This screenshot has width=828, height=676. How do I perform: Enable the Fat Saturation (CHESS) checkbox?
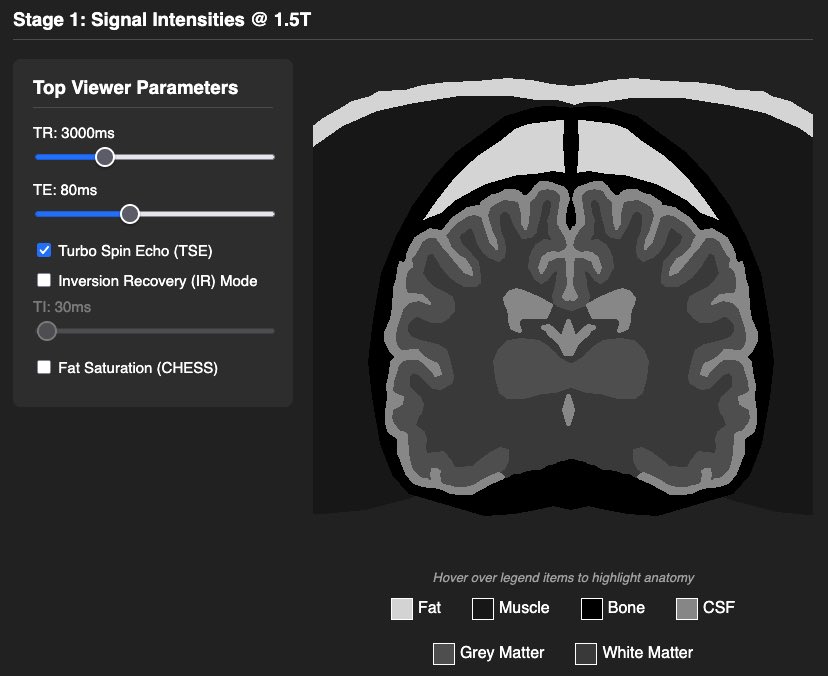click(44, 367)
